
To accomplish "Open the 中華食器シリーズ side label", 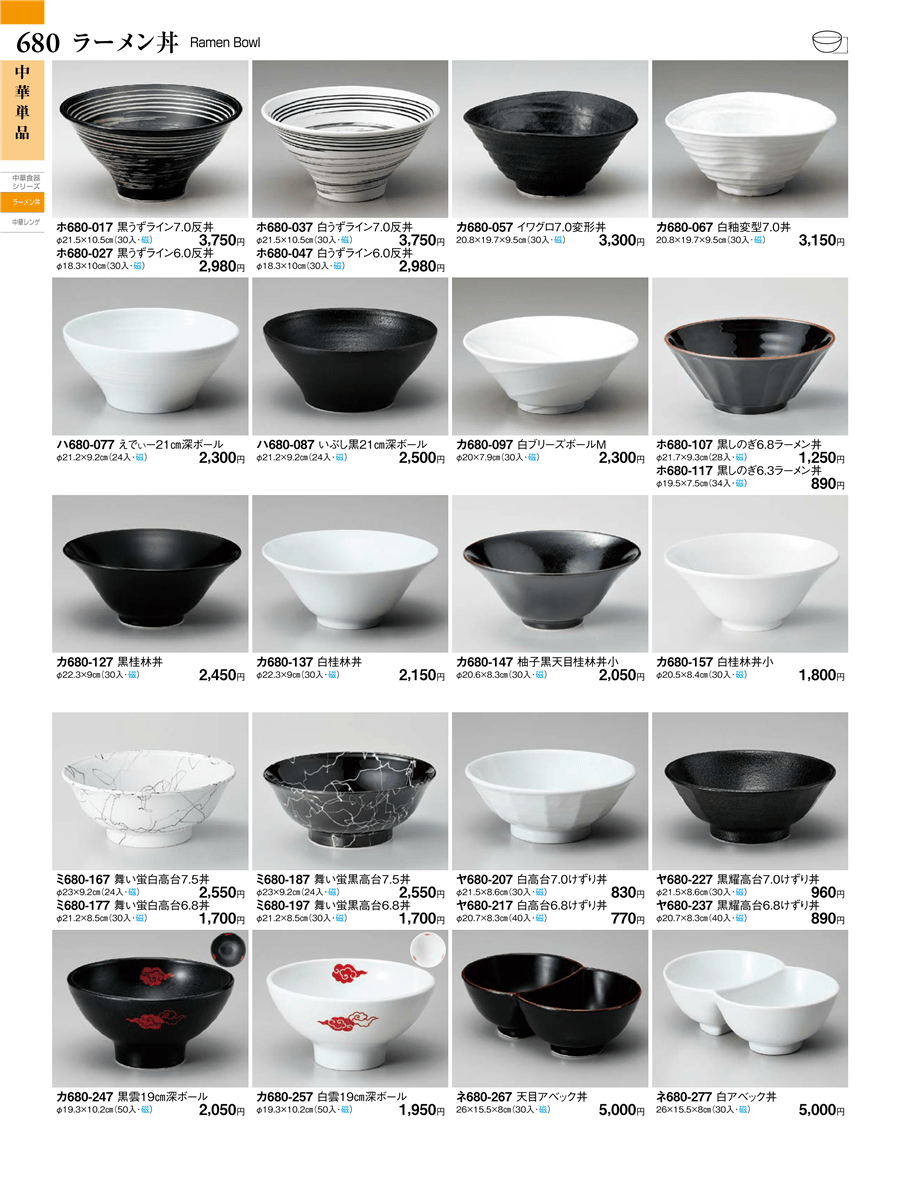I will (x=26, y=182).
